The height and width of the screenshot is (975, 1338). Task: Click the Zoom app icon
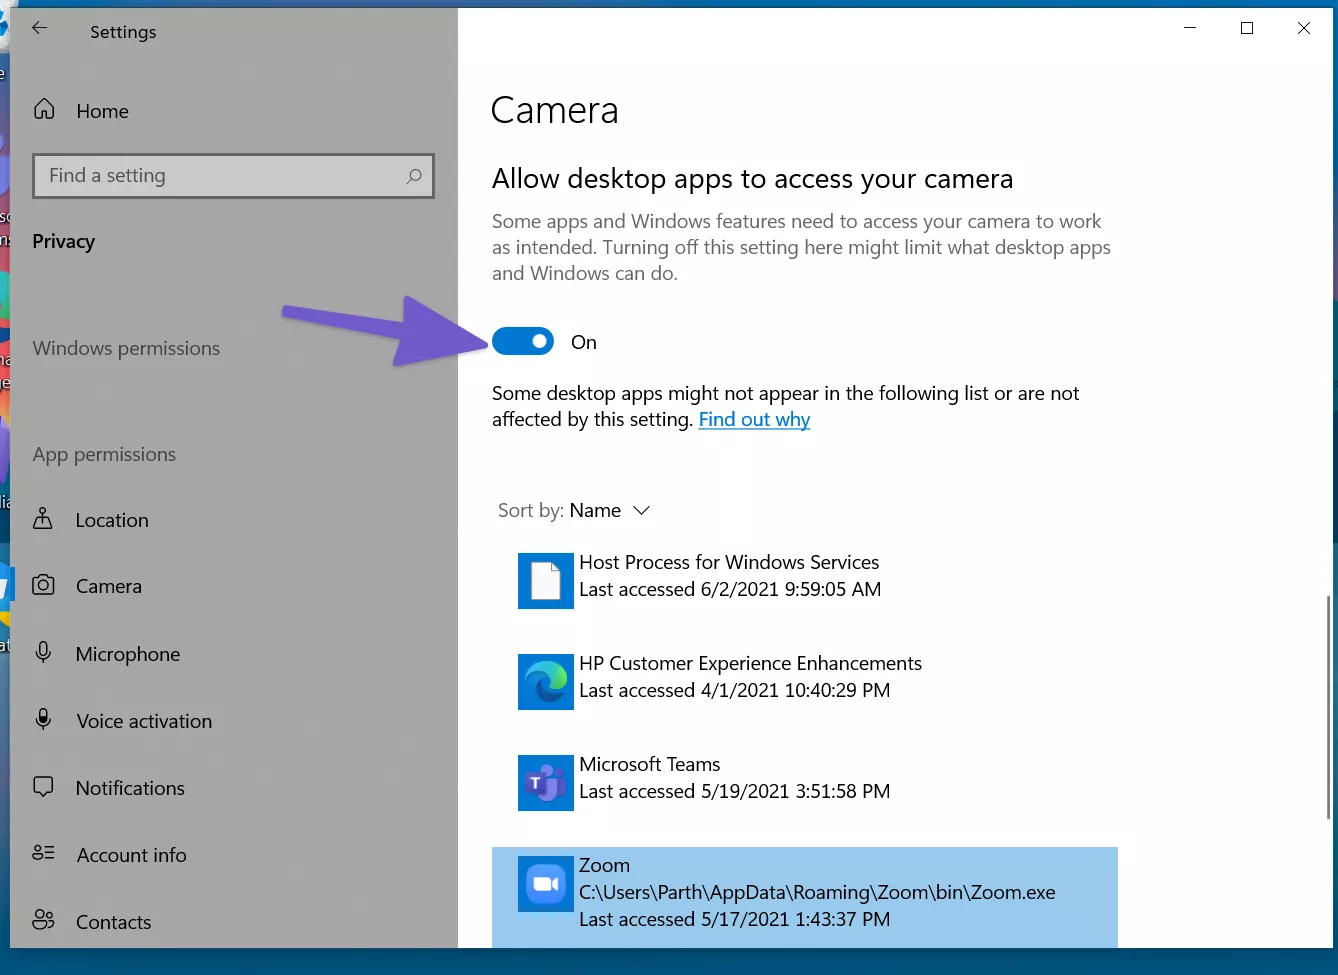pos(546,884)
